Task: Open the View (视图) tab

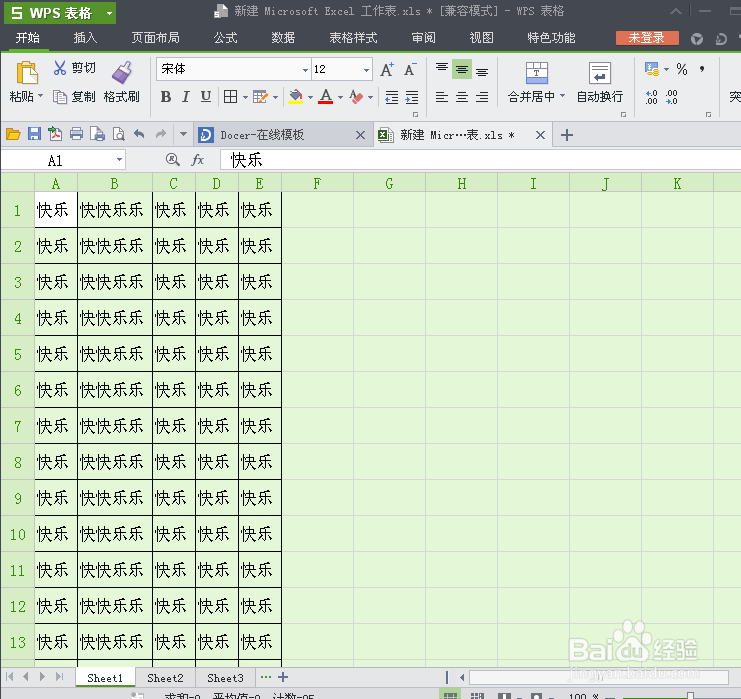Action: 482,38
